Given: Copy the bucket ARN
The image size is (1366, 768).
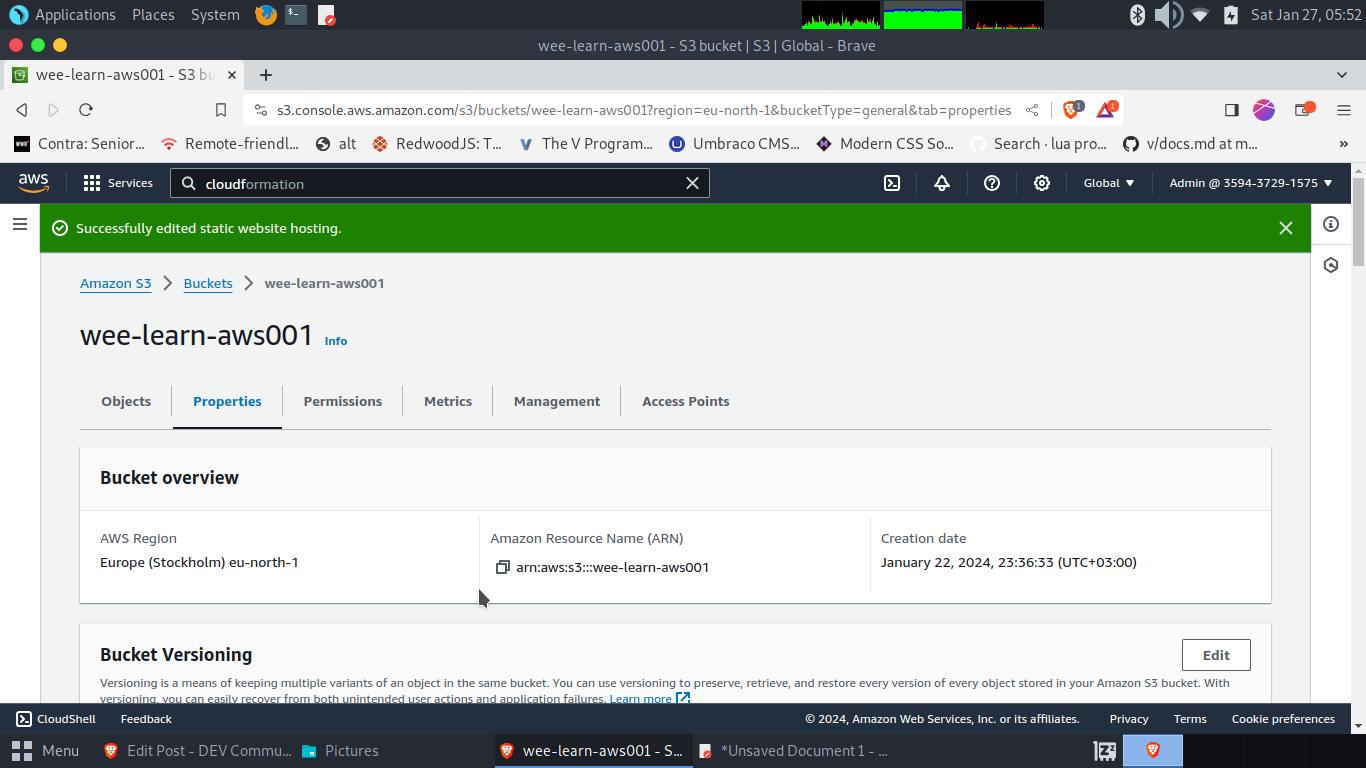Looking at the screenshot, I should pos(503,567).
